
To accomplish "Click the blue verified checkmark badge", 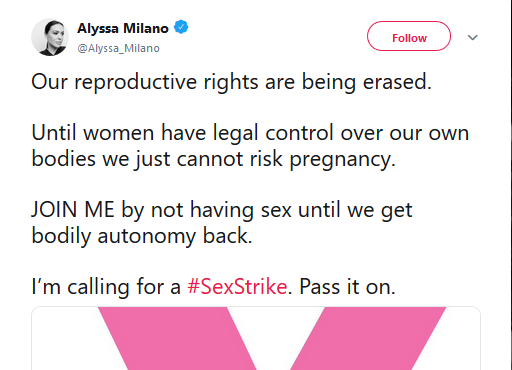I will 181,27.
